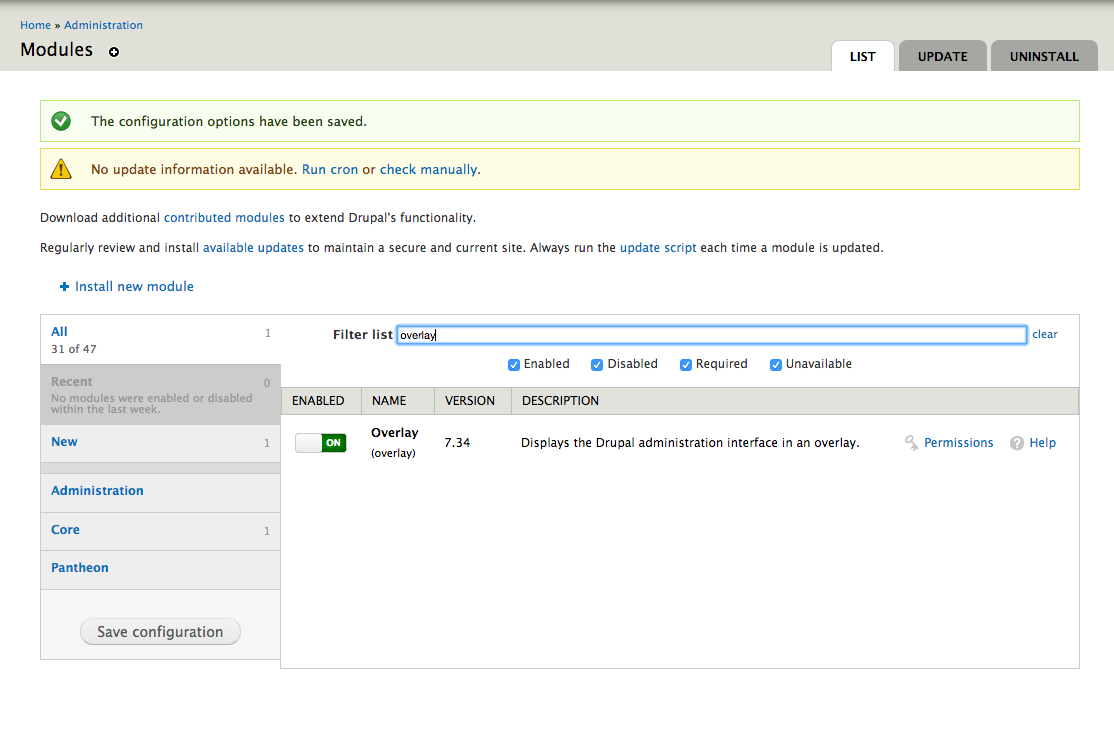Open the UNINSTALL tab
1114x754 pixels.
pyautogui.click(x=1044, y=56)
